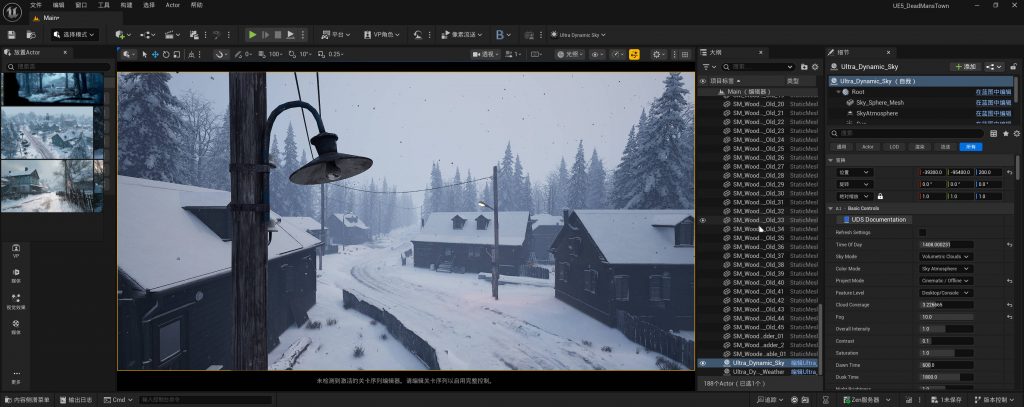Click the lock icon next to scale
Image resolution: width=1024 pixels, height=407 pixels.
click(x=880, y=196)
